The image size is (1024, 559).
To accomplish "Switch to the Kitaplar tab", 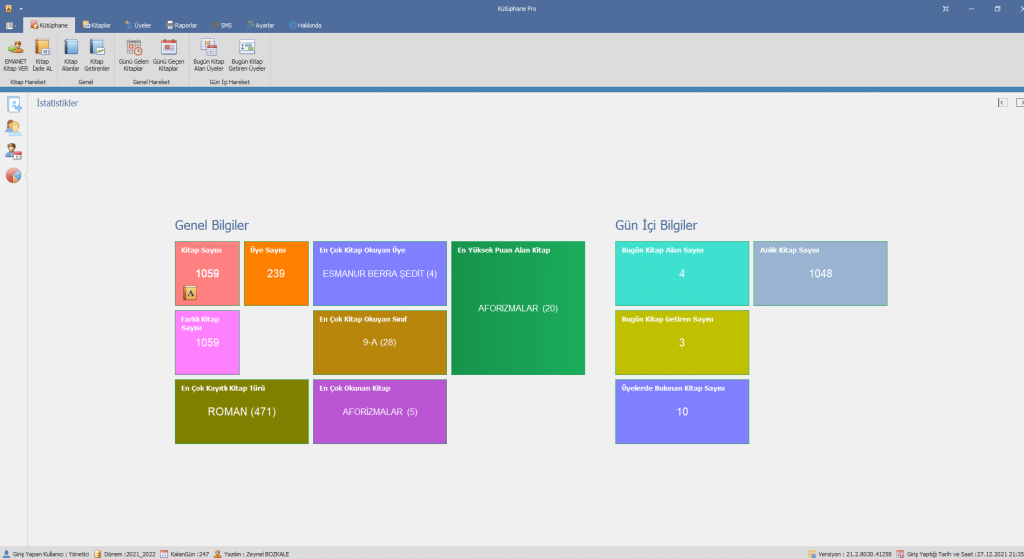I will (x=97, y=25).
